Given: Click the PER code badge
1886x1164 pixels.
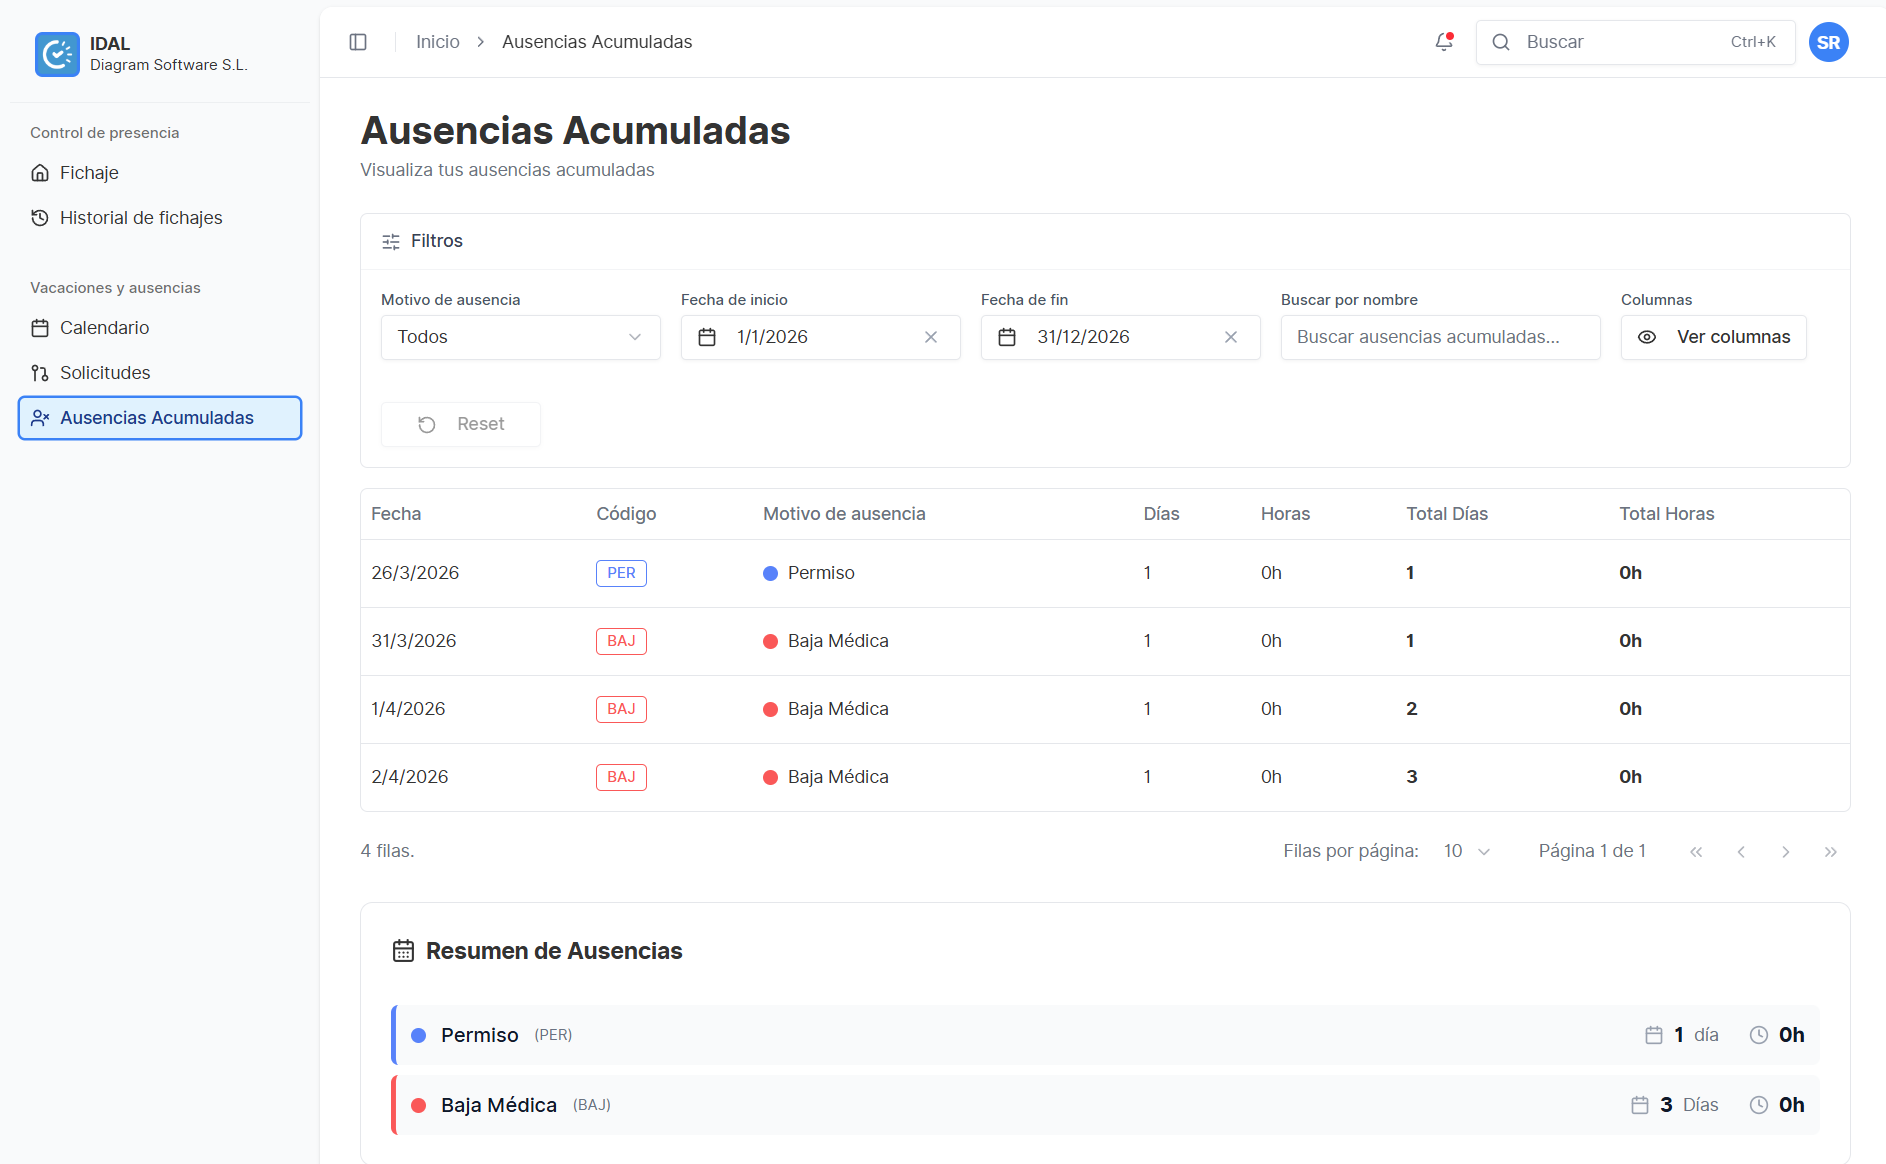Looking at the screenshot, I should tap(621, 573).
